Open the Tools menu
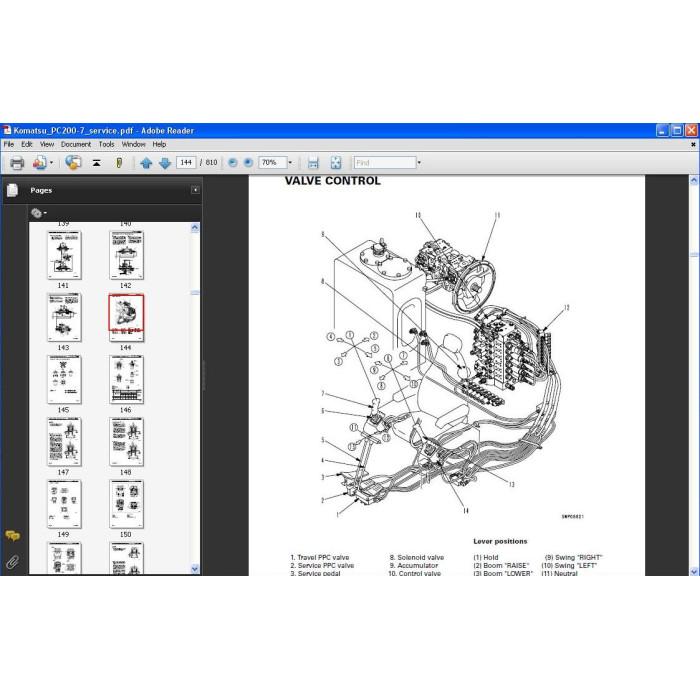Image resolution: width=700 pixels, height=700 pixels. coord(107,144)
